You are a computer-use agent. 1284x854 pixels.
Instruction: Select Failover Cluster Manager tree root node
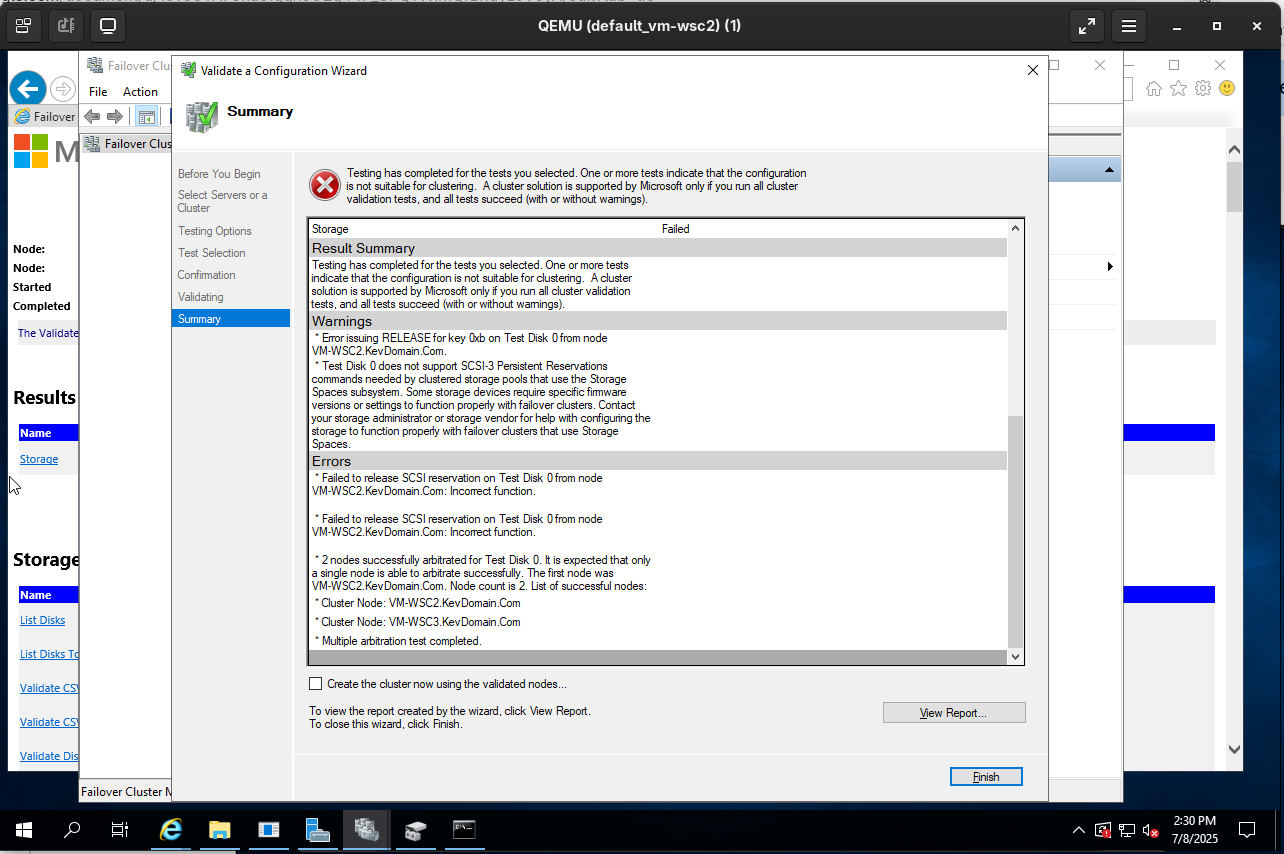tap(129, 143)
